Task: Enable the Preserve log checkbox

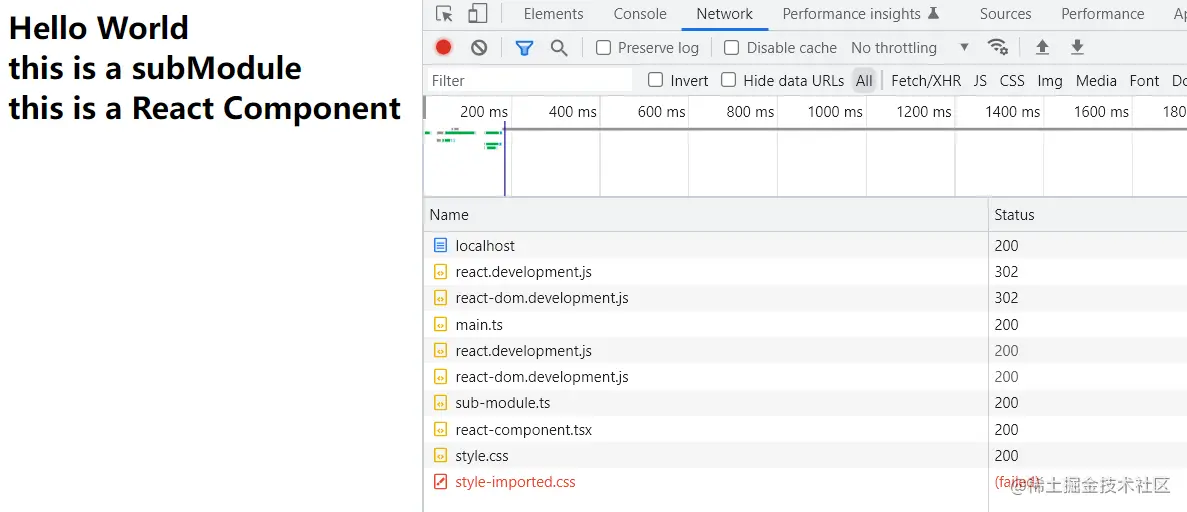Action: (603, 48)
